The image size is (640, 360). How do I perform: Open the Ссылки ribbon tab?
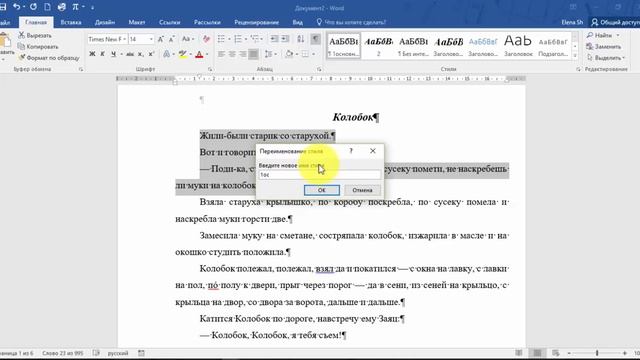tap(170, 22)
